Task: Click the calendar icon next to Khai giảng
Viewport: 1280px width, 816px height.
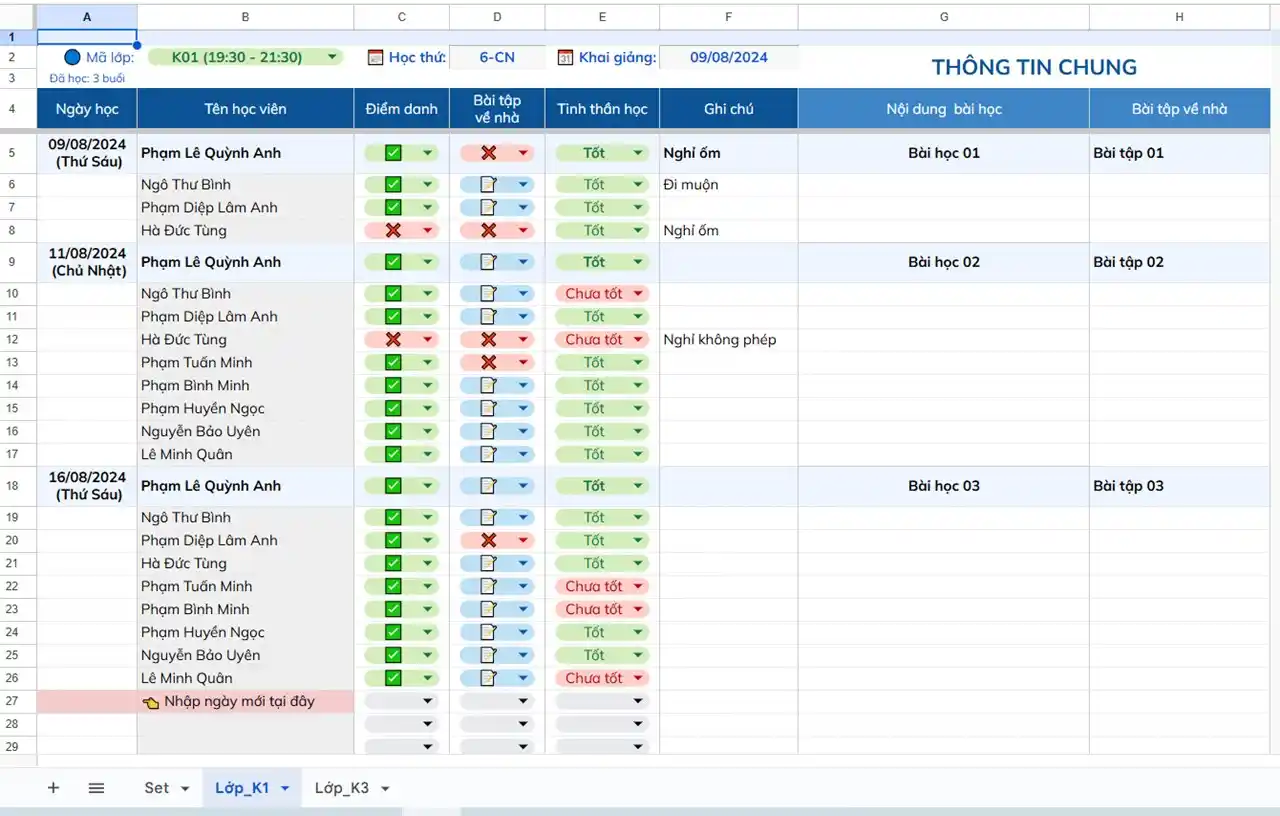Action: pos(565,58)
